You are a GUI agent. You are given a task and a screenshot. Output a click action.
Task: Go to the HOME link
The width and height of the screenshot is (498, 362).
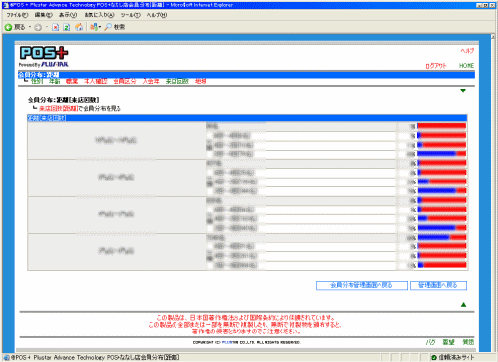[x=466, y=66]
